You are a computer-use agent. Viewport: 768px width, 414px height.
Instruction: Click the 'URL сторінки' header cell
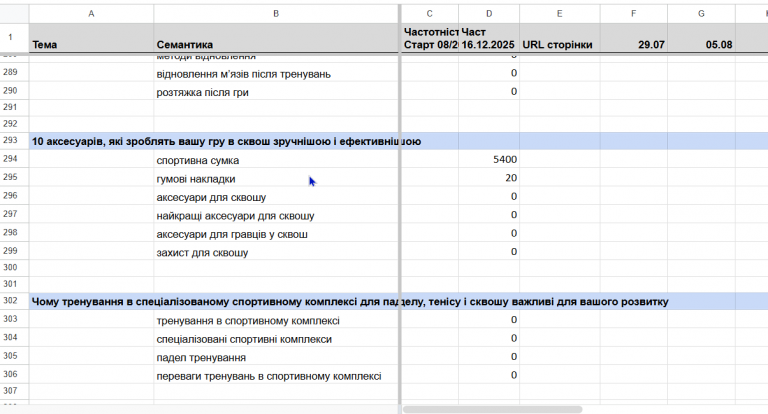559,38
